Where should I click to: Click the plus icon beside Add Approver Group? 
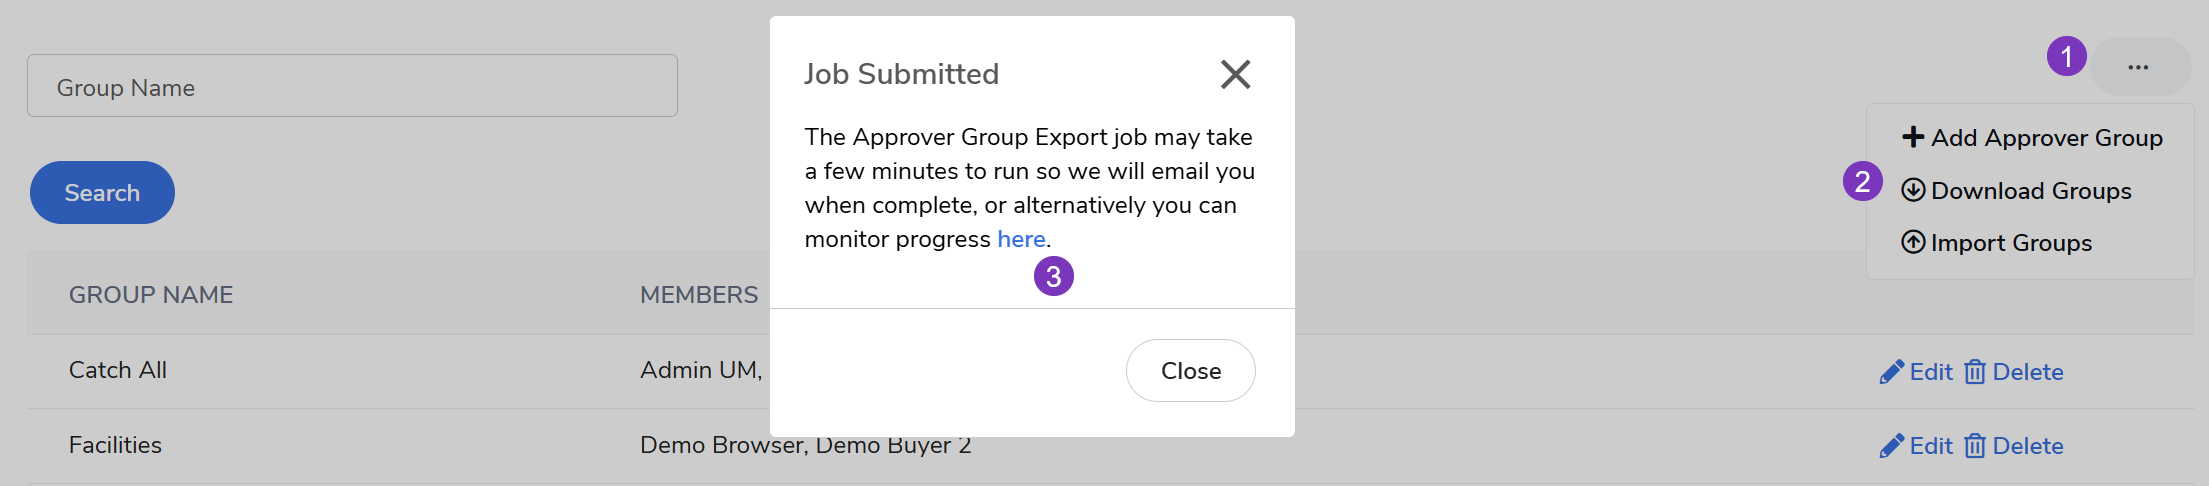[1912, 137]
